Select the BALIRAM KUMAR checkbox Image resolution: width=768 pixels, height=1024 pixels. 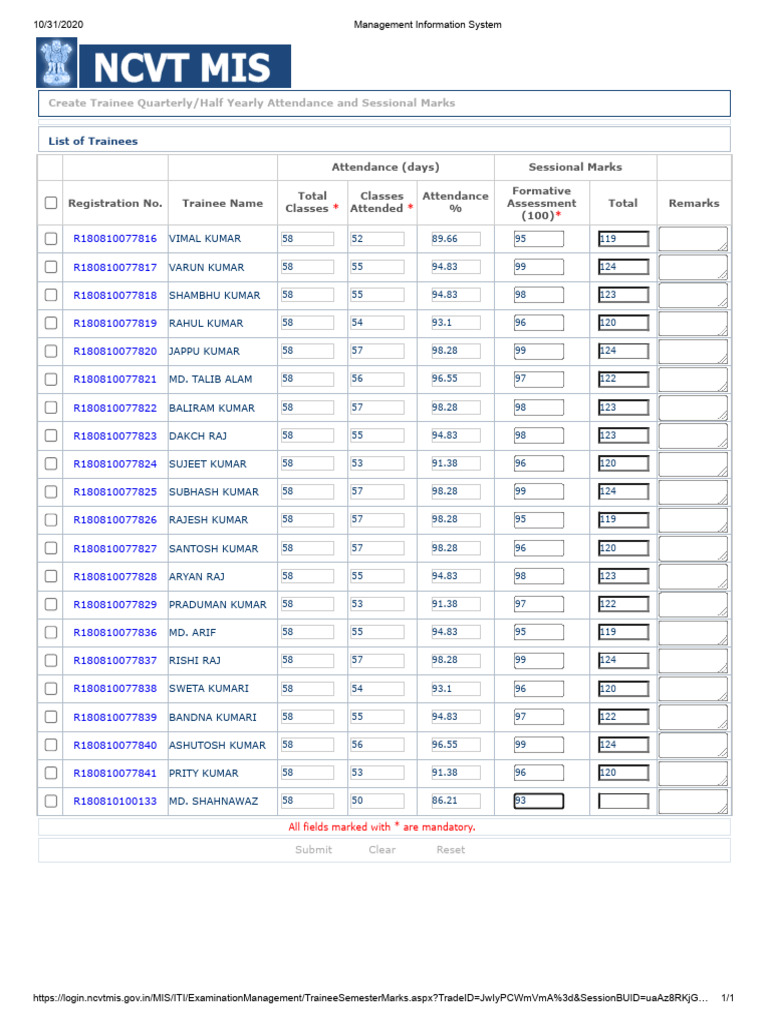point(51,408)
